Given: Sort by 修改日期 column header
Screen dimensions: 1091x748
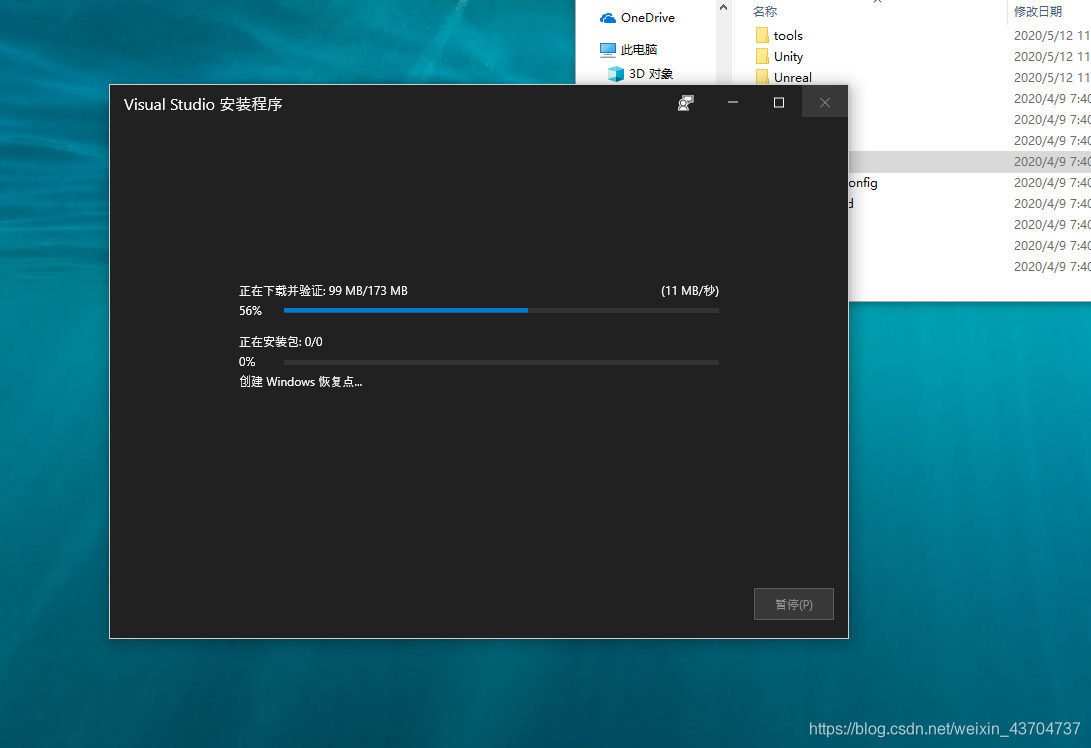Looking at the screenshot, I should pos(1037,12).
